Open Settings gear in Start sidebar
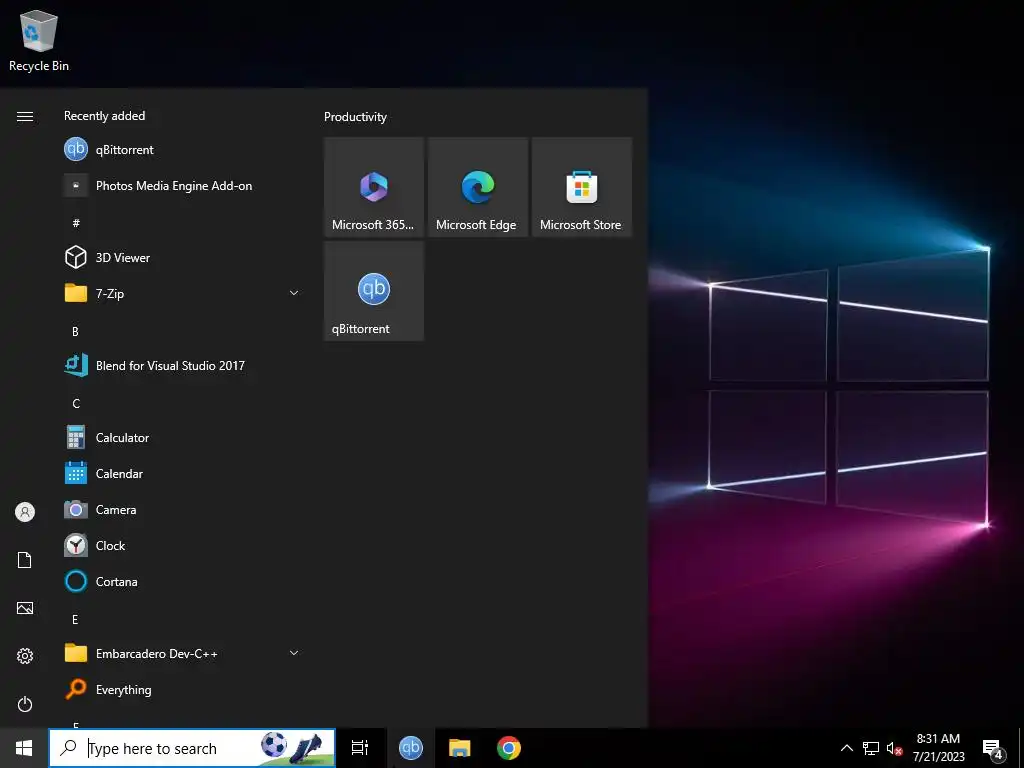This screenshot has width=1024, height=768. point(25,656)
